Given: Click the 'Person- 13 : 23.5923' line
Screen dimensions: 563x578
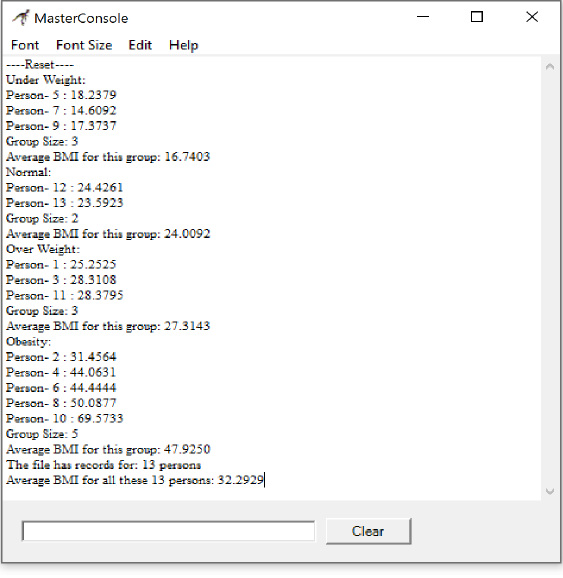Looking at the screenshot, I should (x=65, y=203).
